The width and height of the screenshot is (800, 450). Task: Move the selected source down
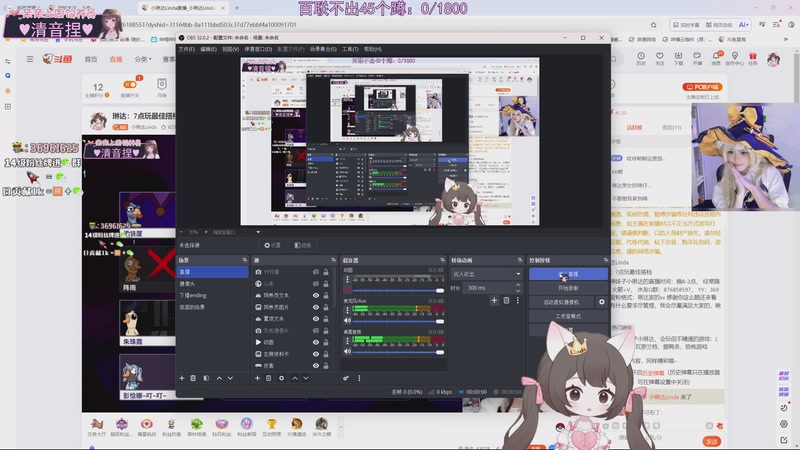(x=306, y=378)
